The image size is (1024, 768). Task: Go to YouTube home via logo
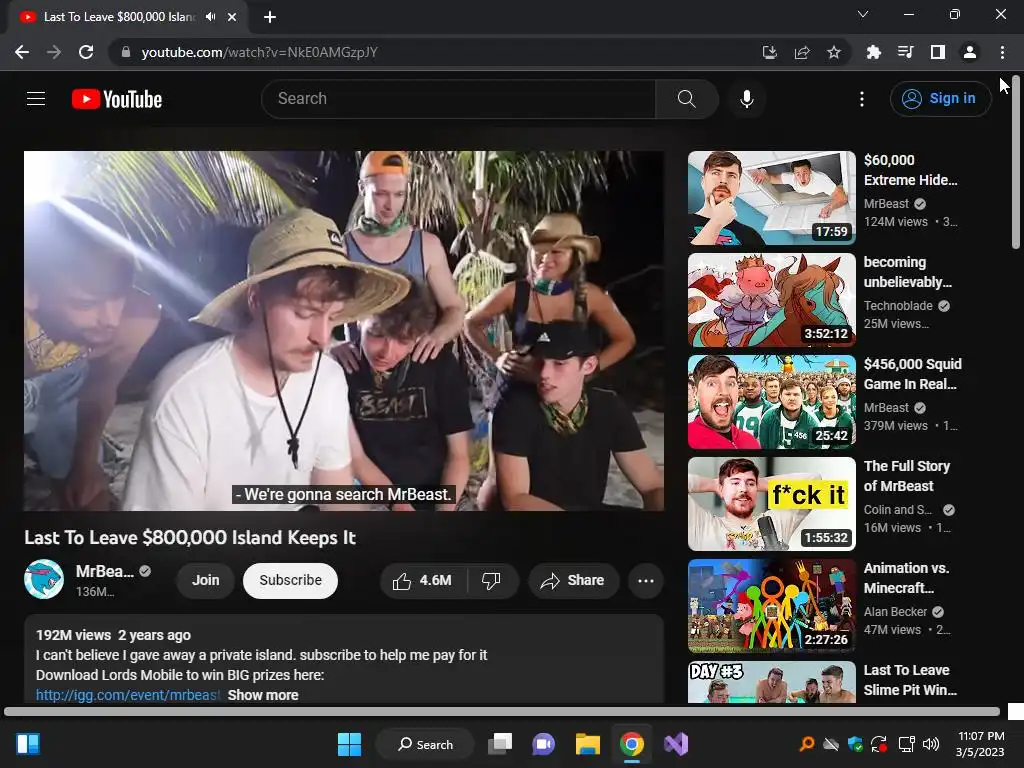117,99
